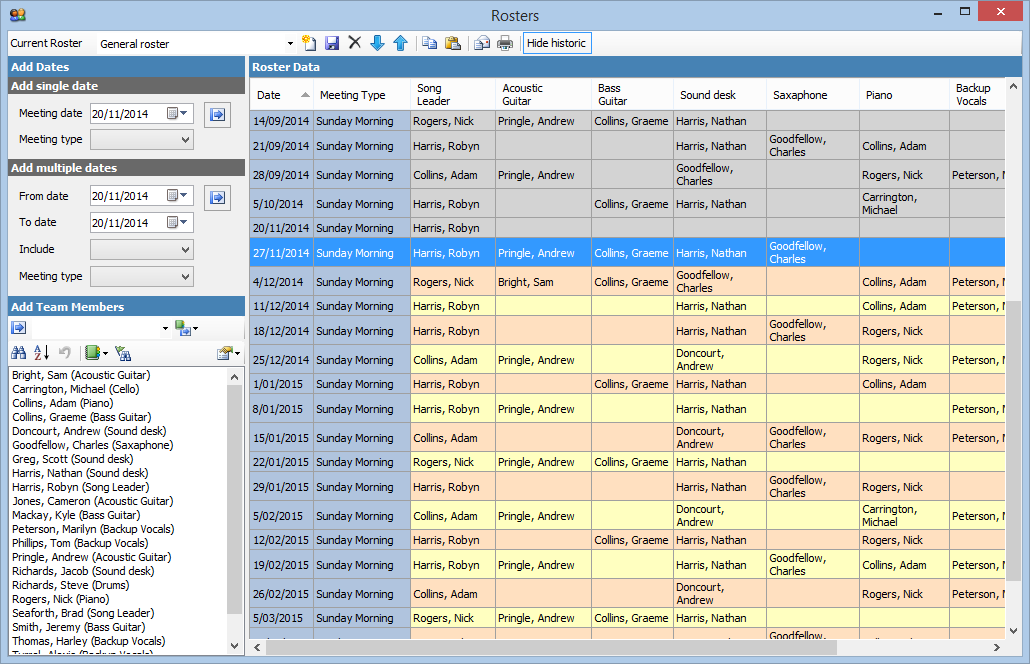Select Doncourt, Andrew (Sound desk) in list
1030x664 pixels.
point(89,431)
